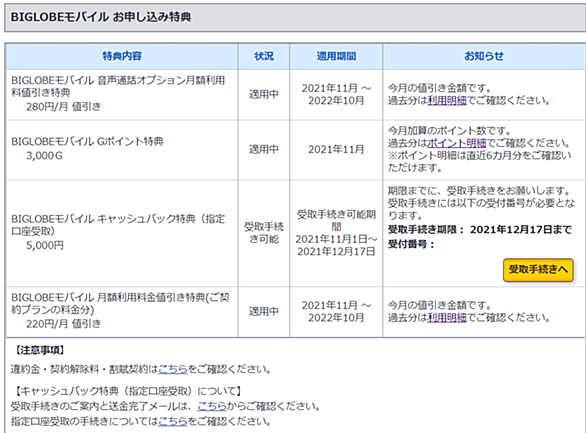Viewport: 586px width, 433px height.
Task: Select BIGLOBEモバイル Gポイント特典 text
Action: pos(87,141)
